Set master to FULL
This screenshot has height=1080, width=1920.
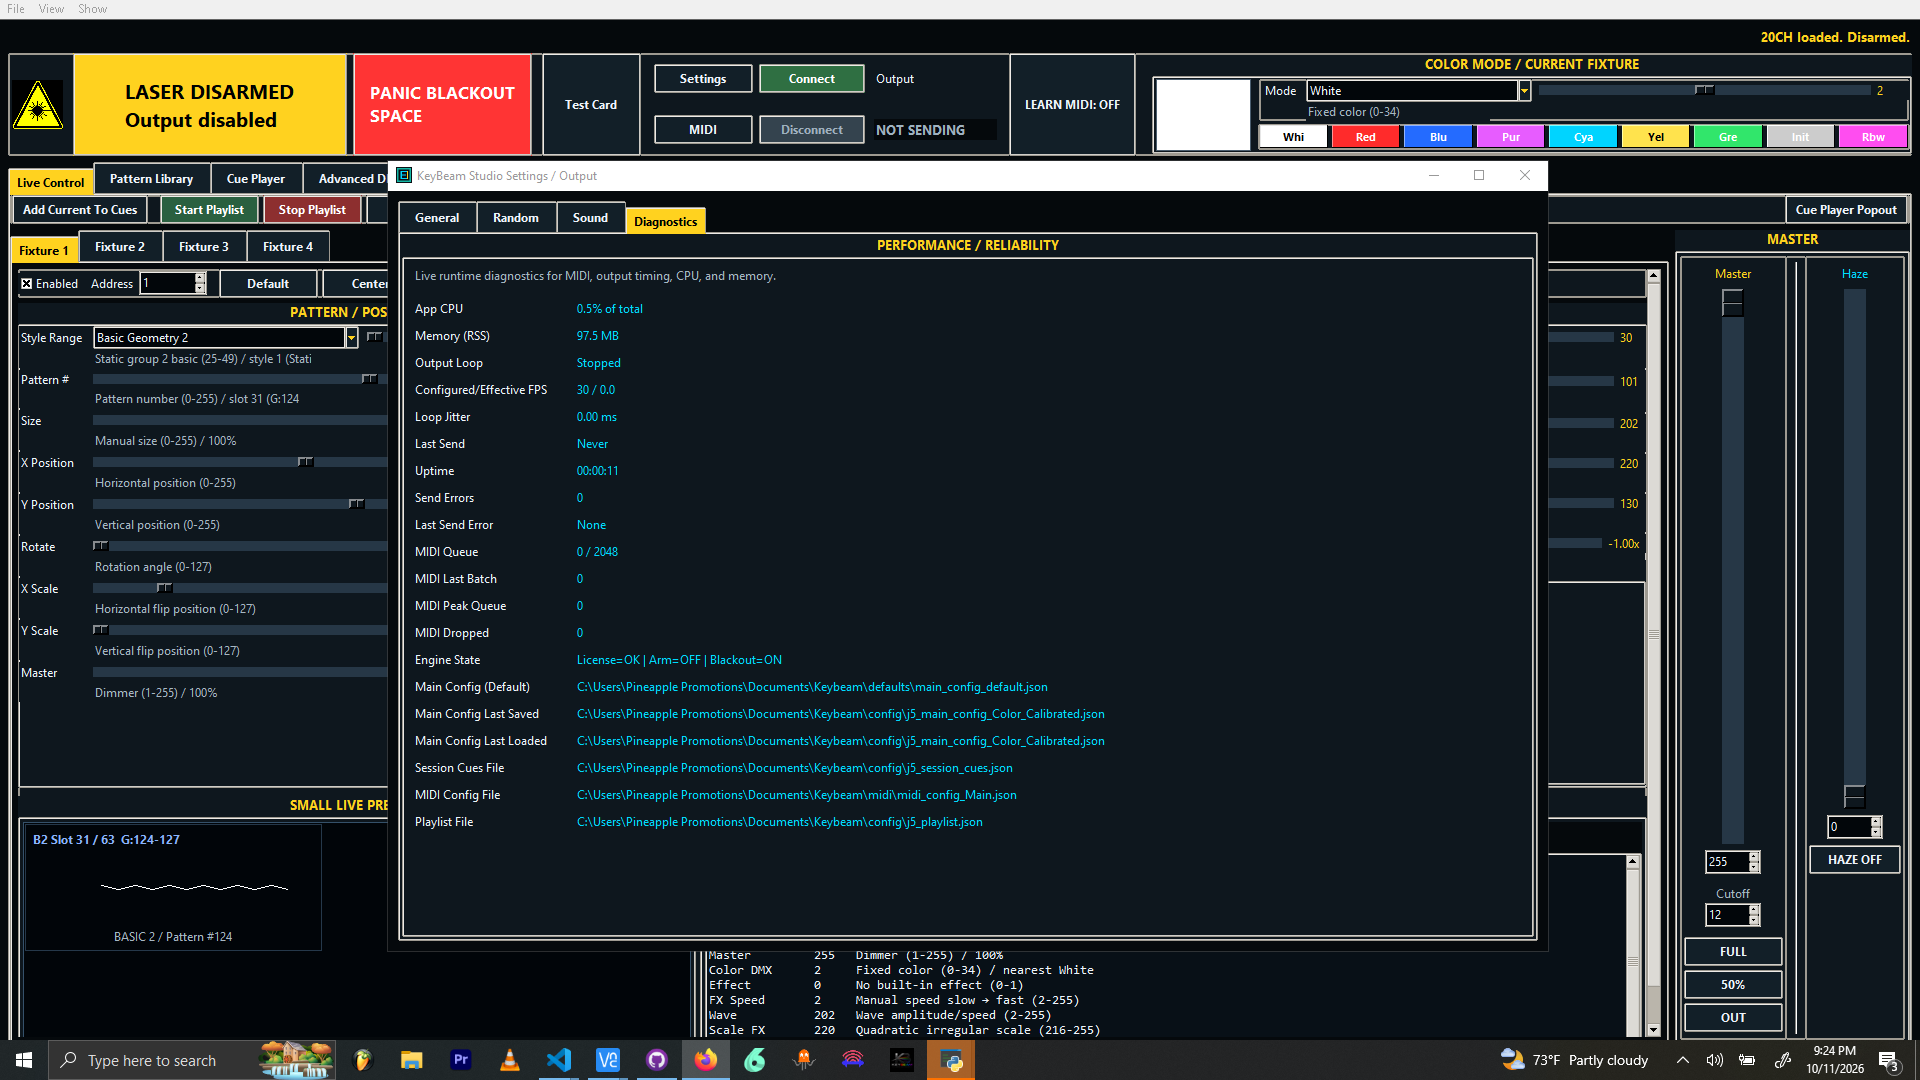[1733, 952]
